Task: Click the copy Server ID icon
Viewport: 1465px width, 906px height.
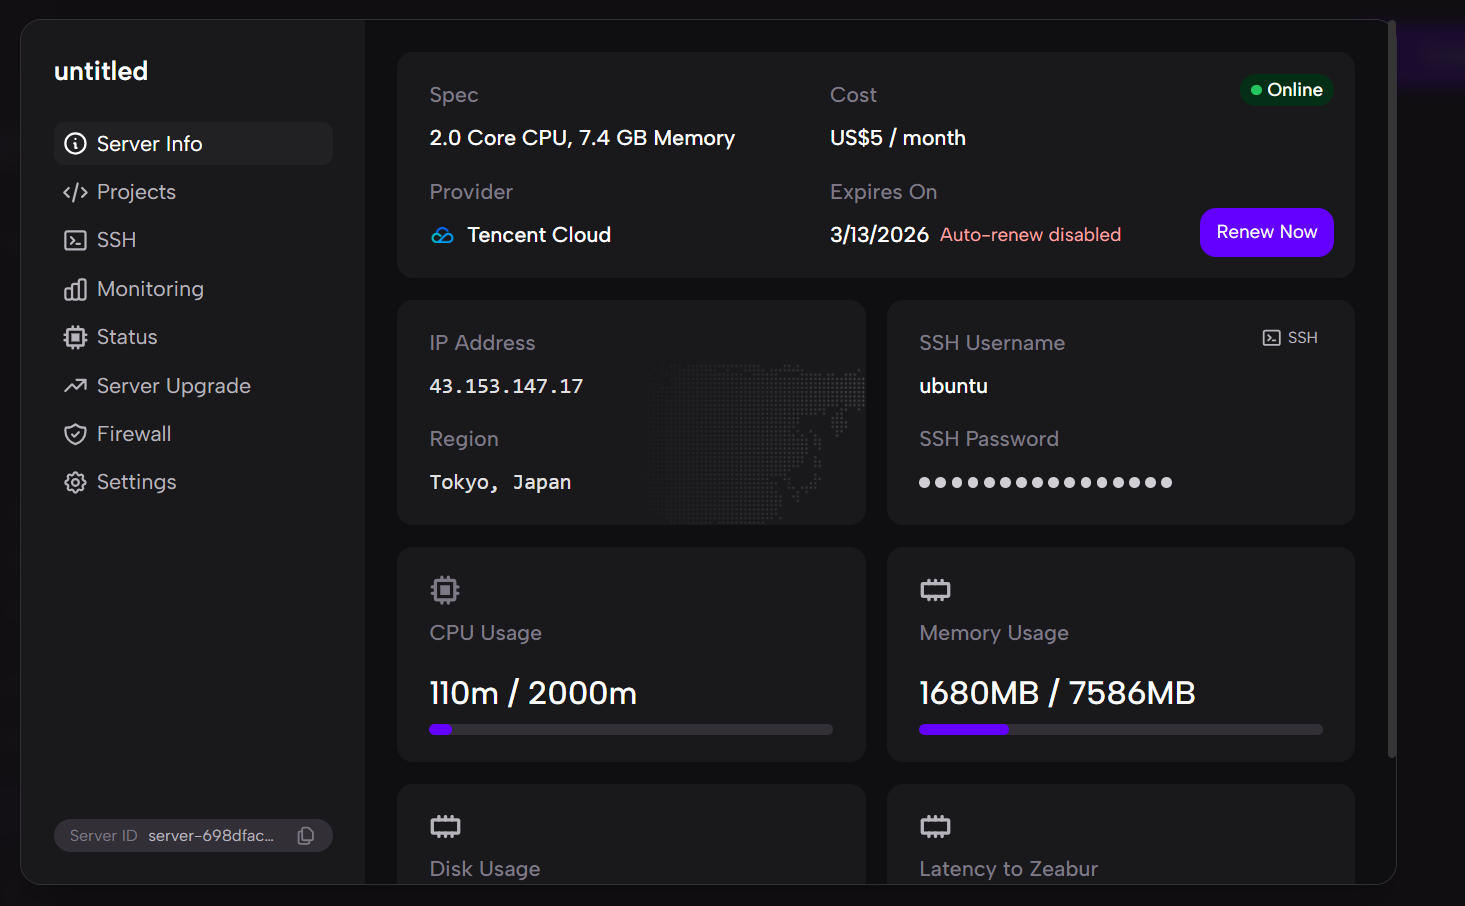Action: click(306, 836)
